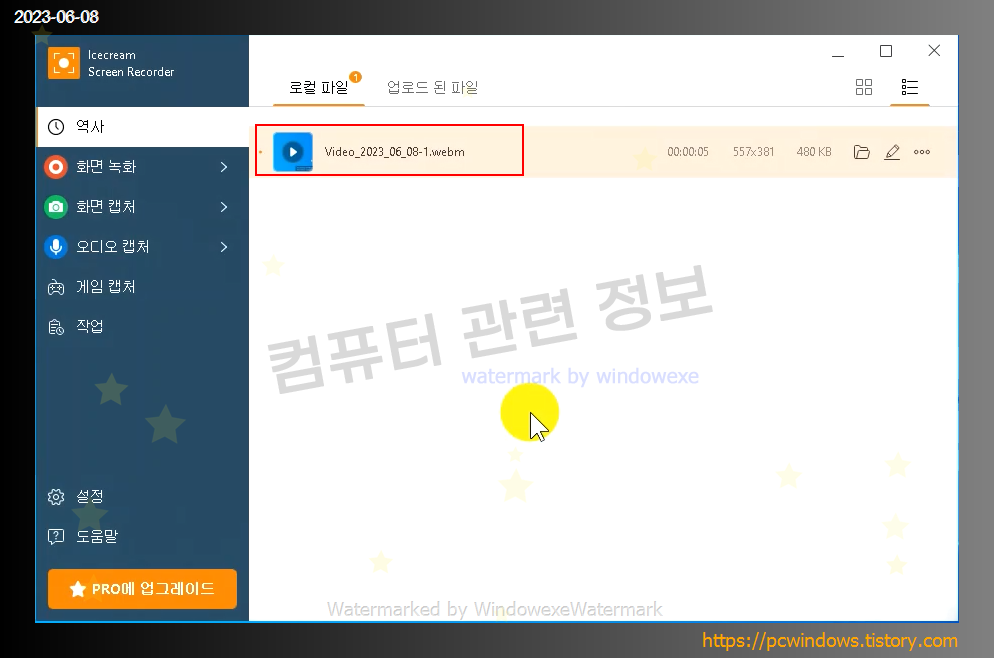Screen dimensions: 994x658
Task: Click the clock icon beside 역사
Action: 56,127
